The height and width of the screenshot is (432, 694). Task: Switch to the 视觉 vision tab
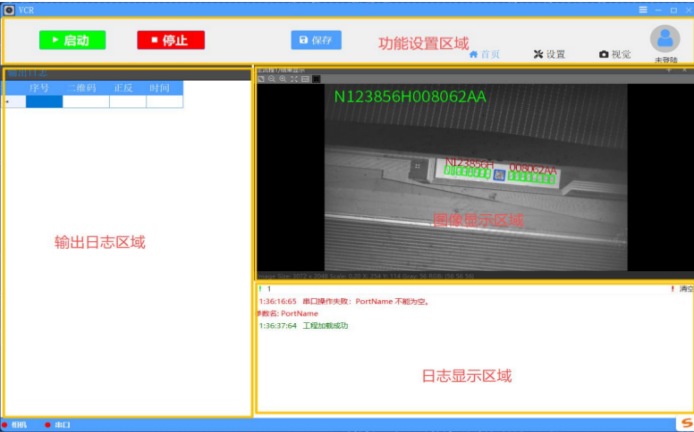tap(615, 54)
